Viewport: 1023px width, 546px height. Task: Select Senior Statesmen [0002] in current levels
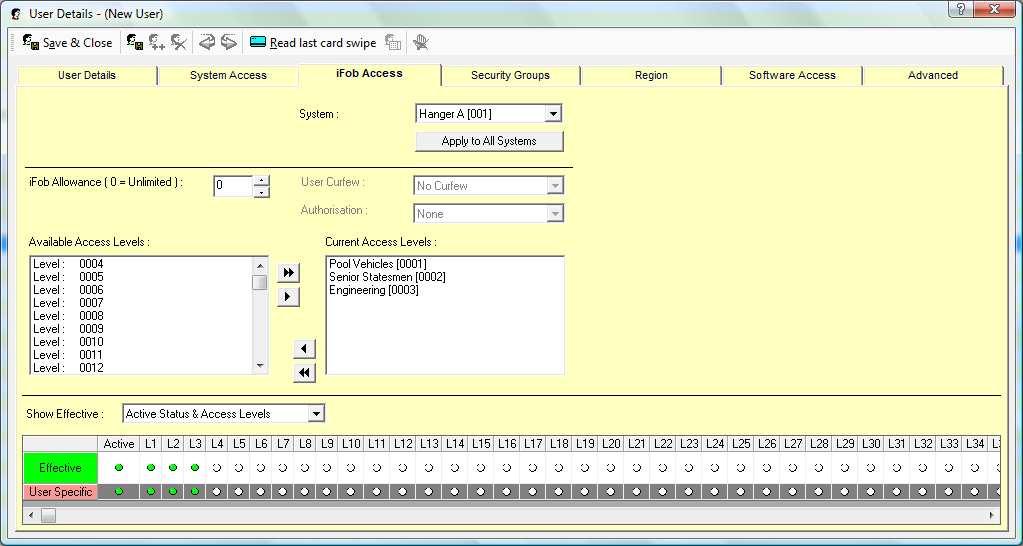pyautogui.click(x=388, y=277)
